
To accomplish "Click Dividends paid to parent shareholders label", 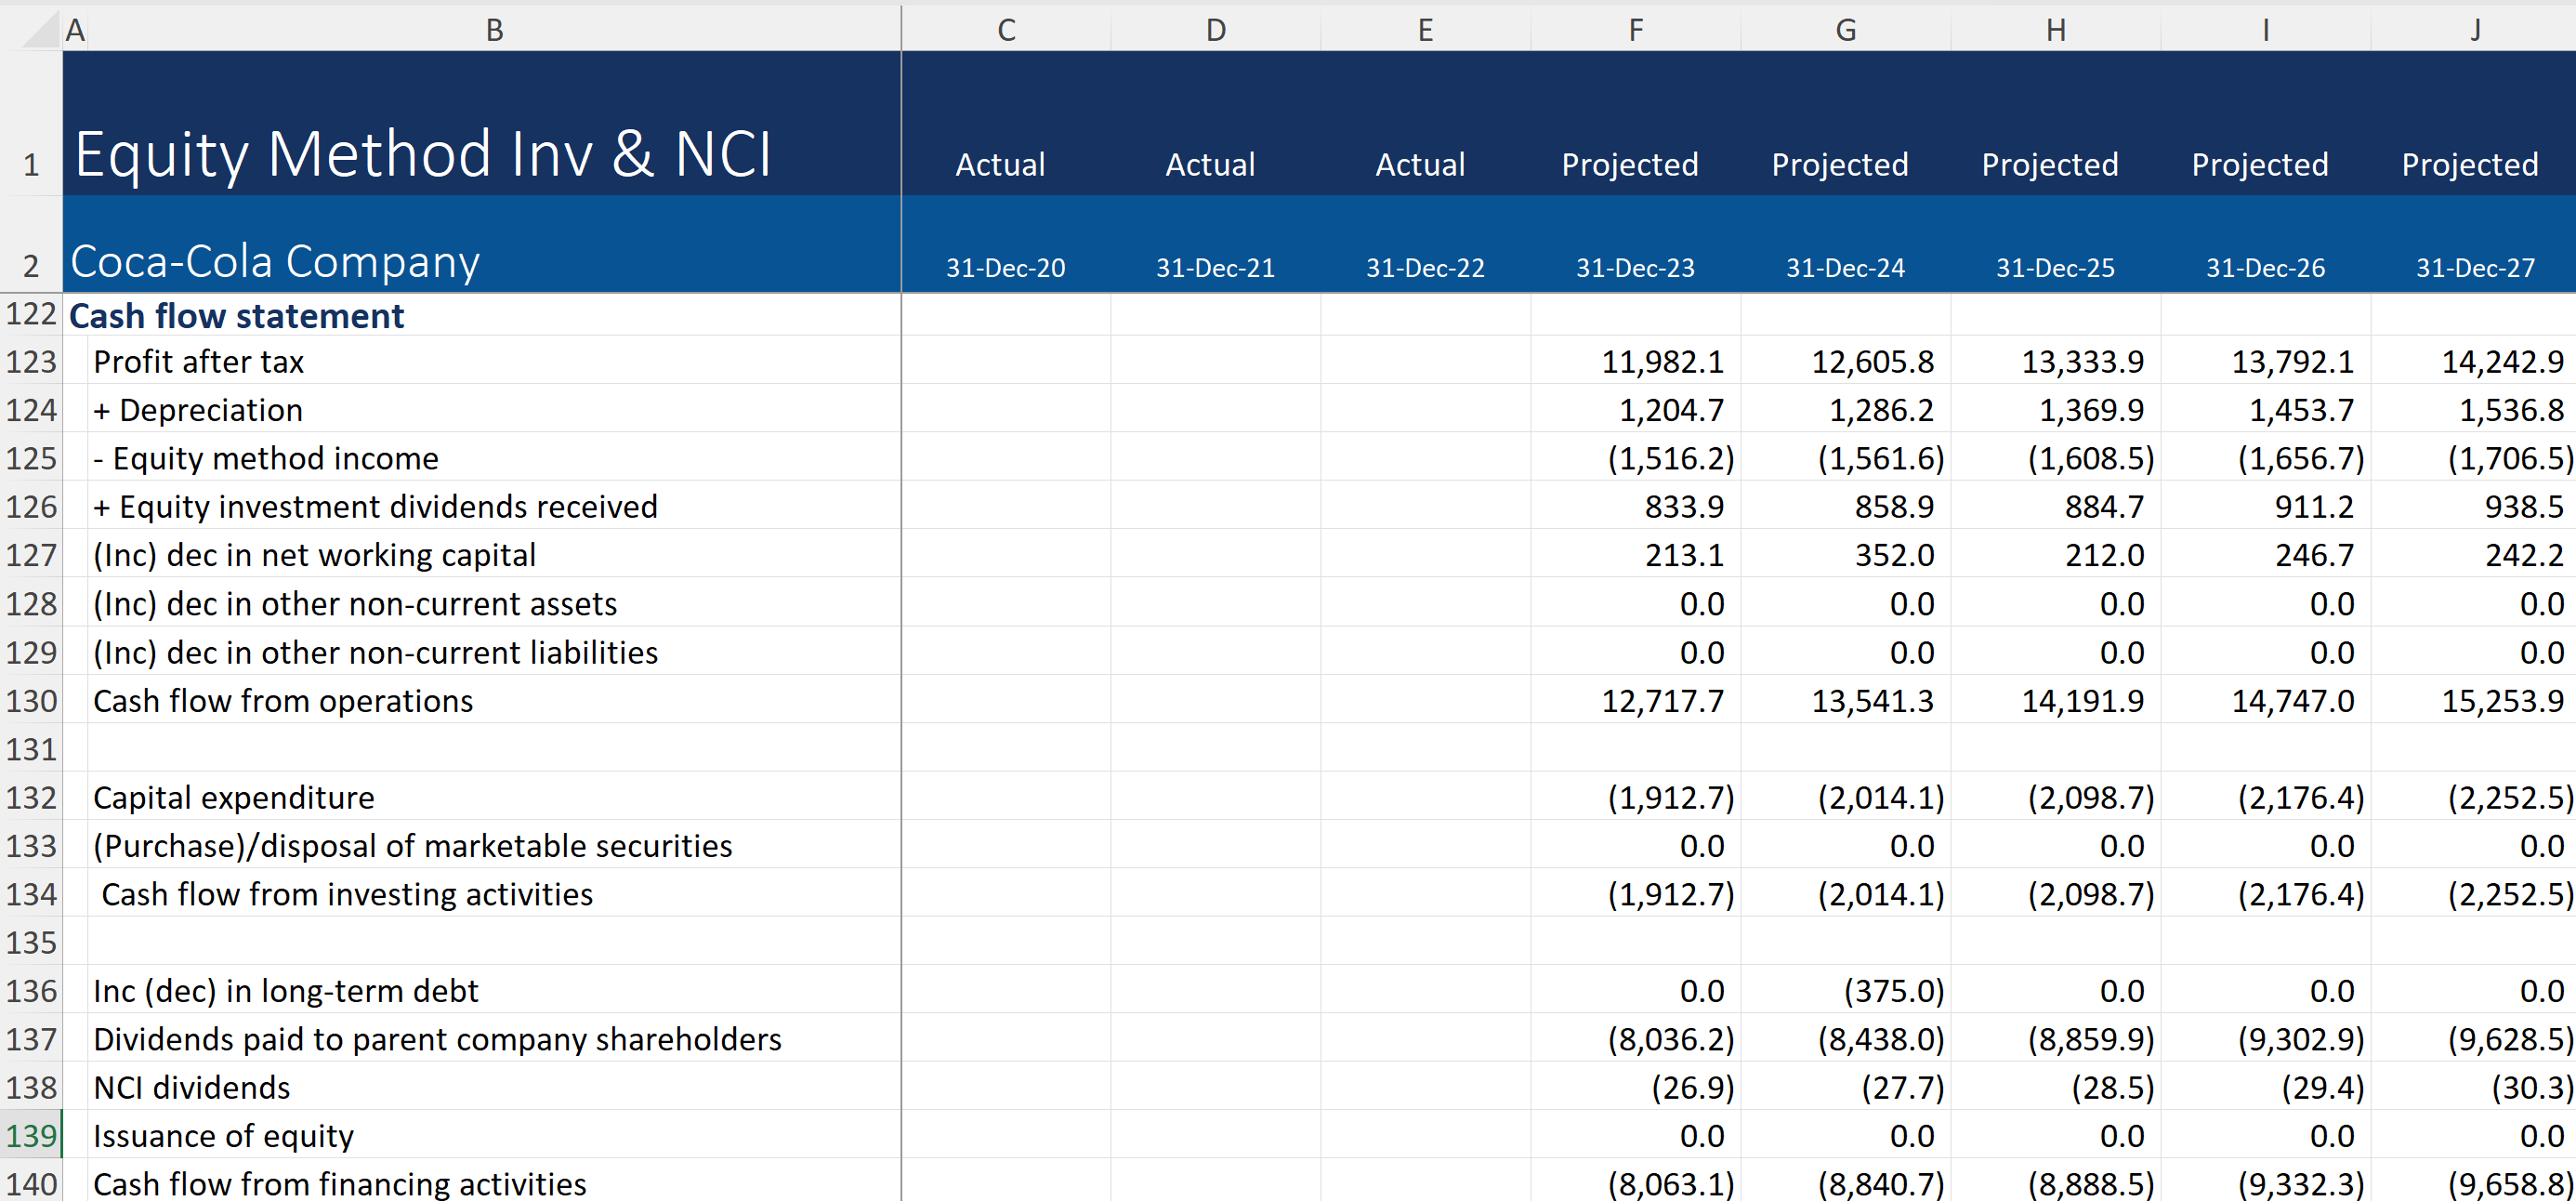I will click(x=437, y=1040).
